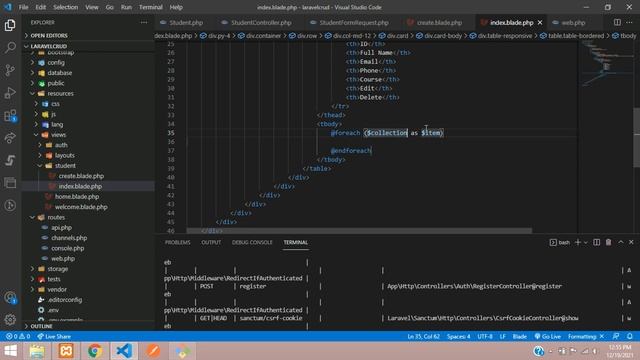Open Explorer more actions ellipsis
This screenshot has height=360, width=640.
tap(144, 22)
